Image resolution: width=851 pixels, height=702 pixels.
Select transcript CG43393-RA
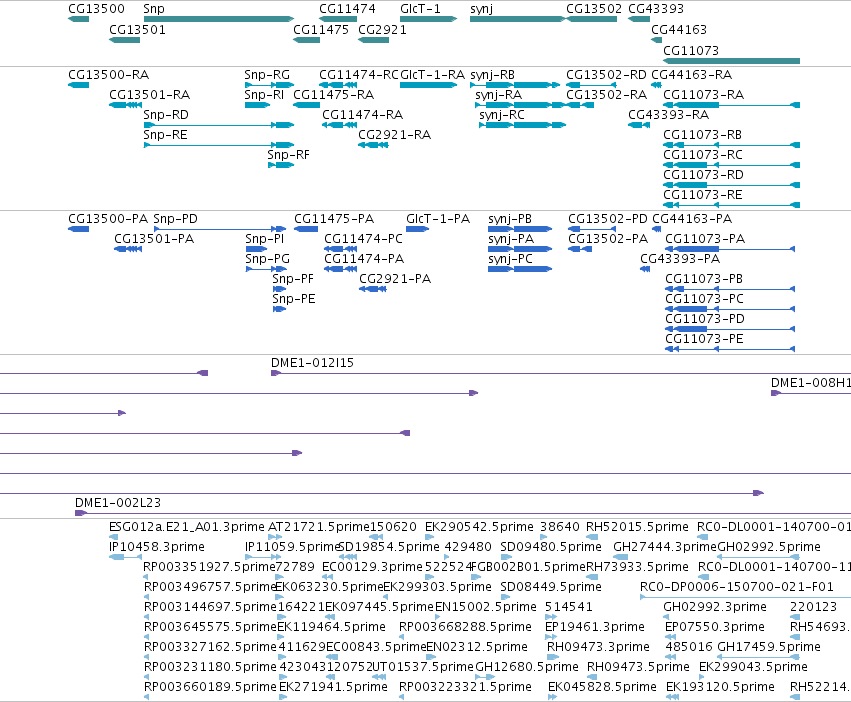(639, 125)
